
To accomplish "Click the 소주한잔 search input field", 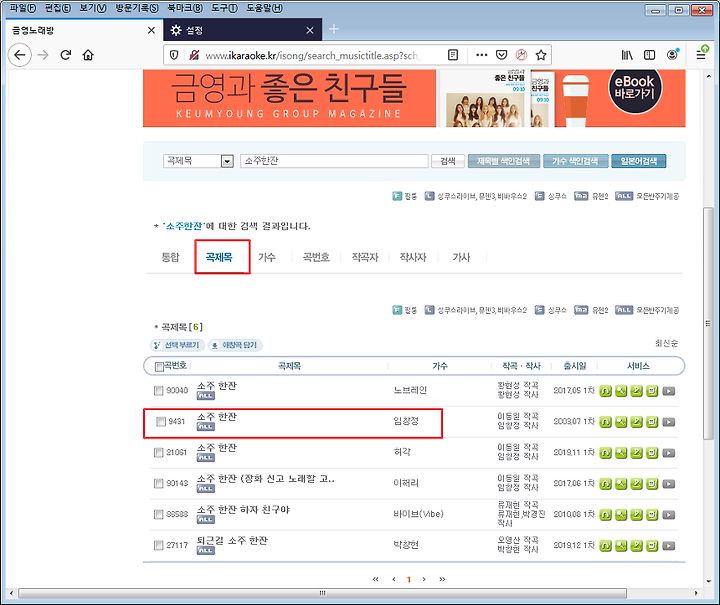I will (334, 161).
